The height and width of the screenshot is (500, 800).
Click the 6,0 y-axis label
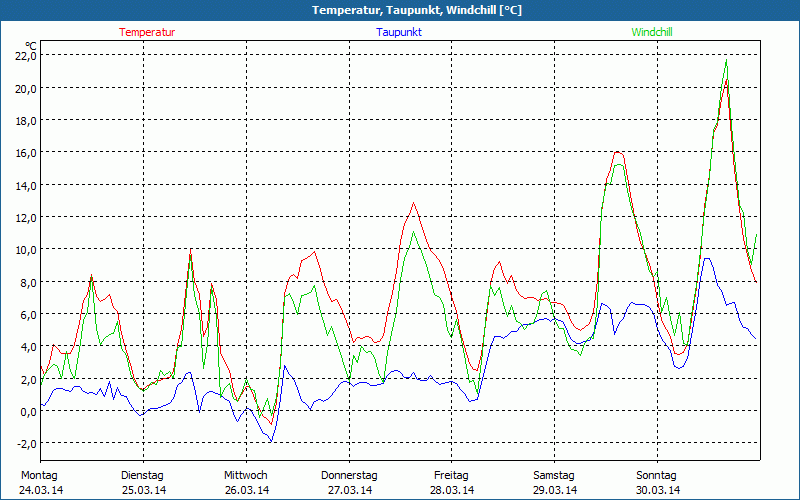tap(29, 315)
